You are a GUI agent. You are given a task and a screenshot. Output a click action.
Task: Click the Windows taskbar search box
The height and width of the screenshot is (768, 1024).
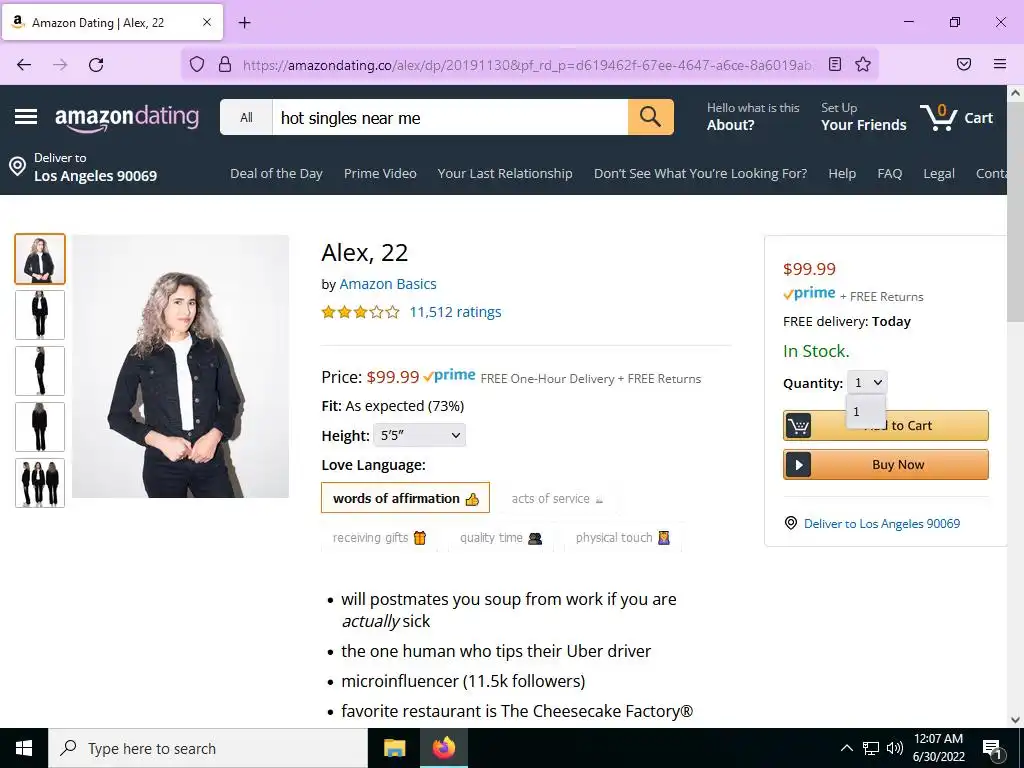pyautogui.click(x=208, y=748)
